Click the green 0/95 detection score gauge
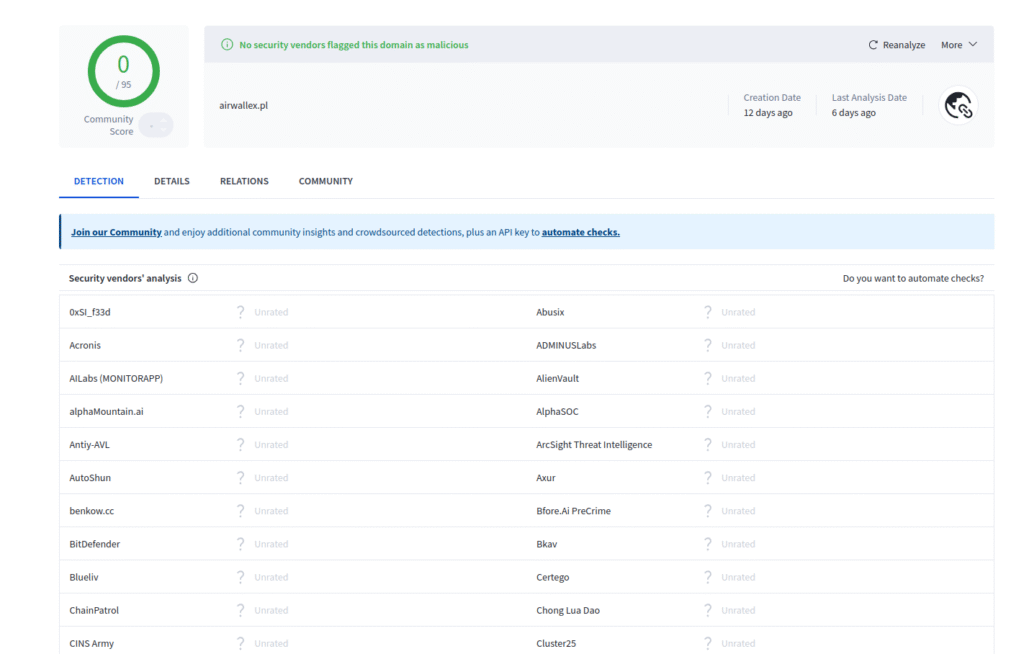This screenshot has height=654, width=1024. 122,70
